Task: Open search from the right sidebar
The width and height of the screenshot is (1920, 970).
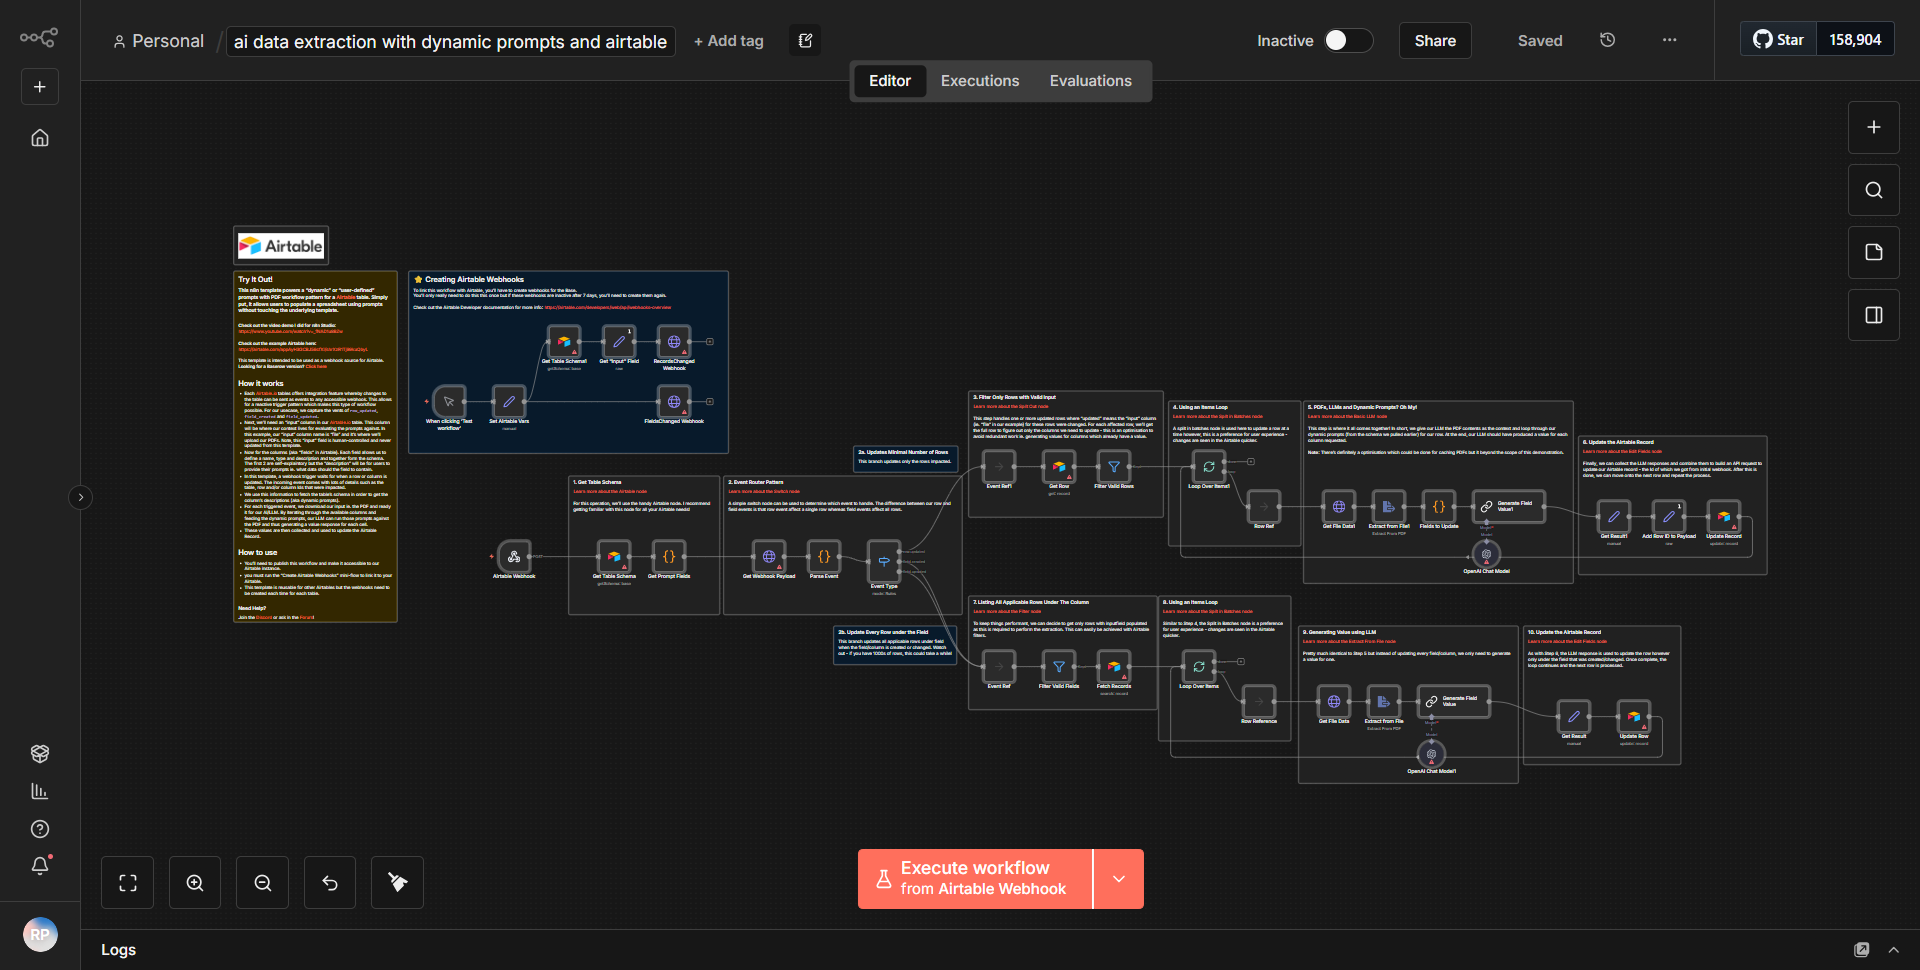Action: (1873, 189)
